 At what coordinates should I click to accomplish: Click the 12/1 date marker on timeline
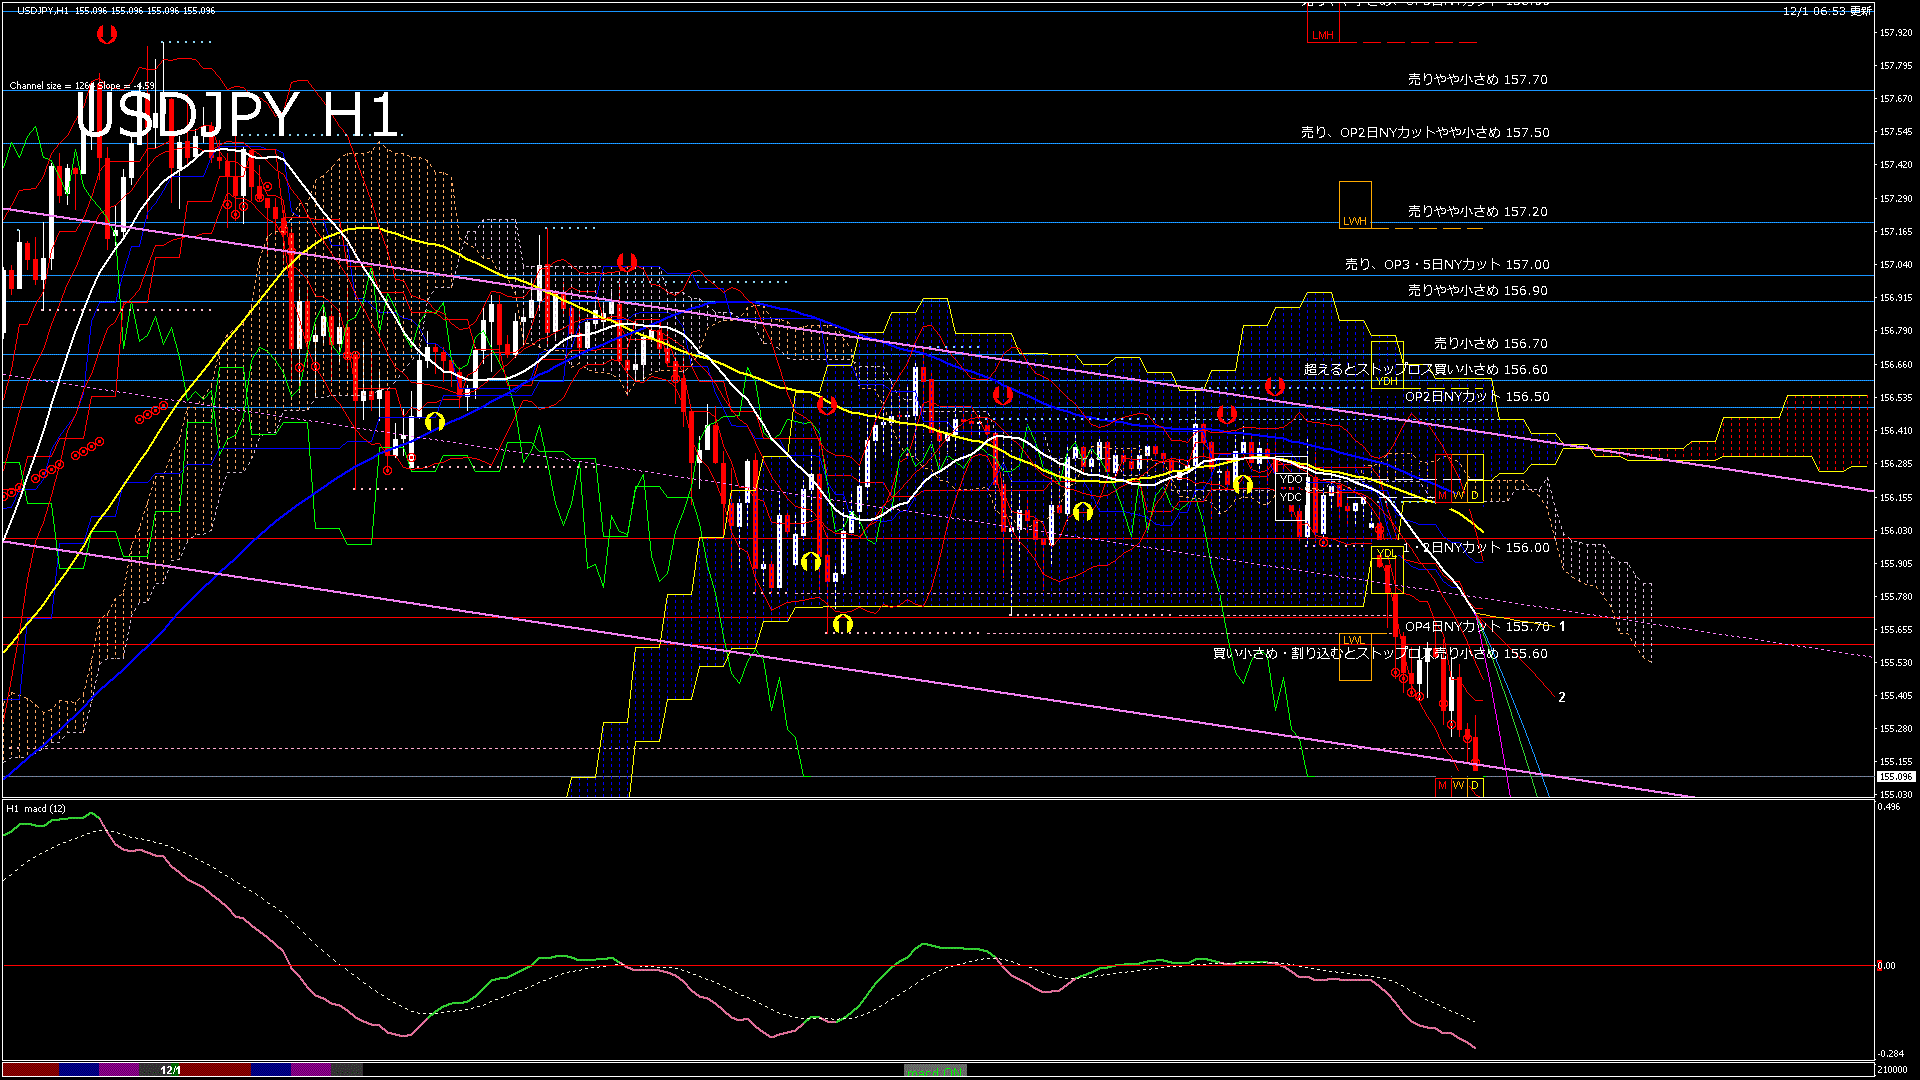[171, 1070]
